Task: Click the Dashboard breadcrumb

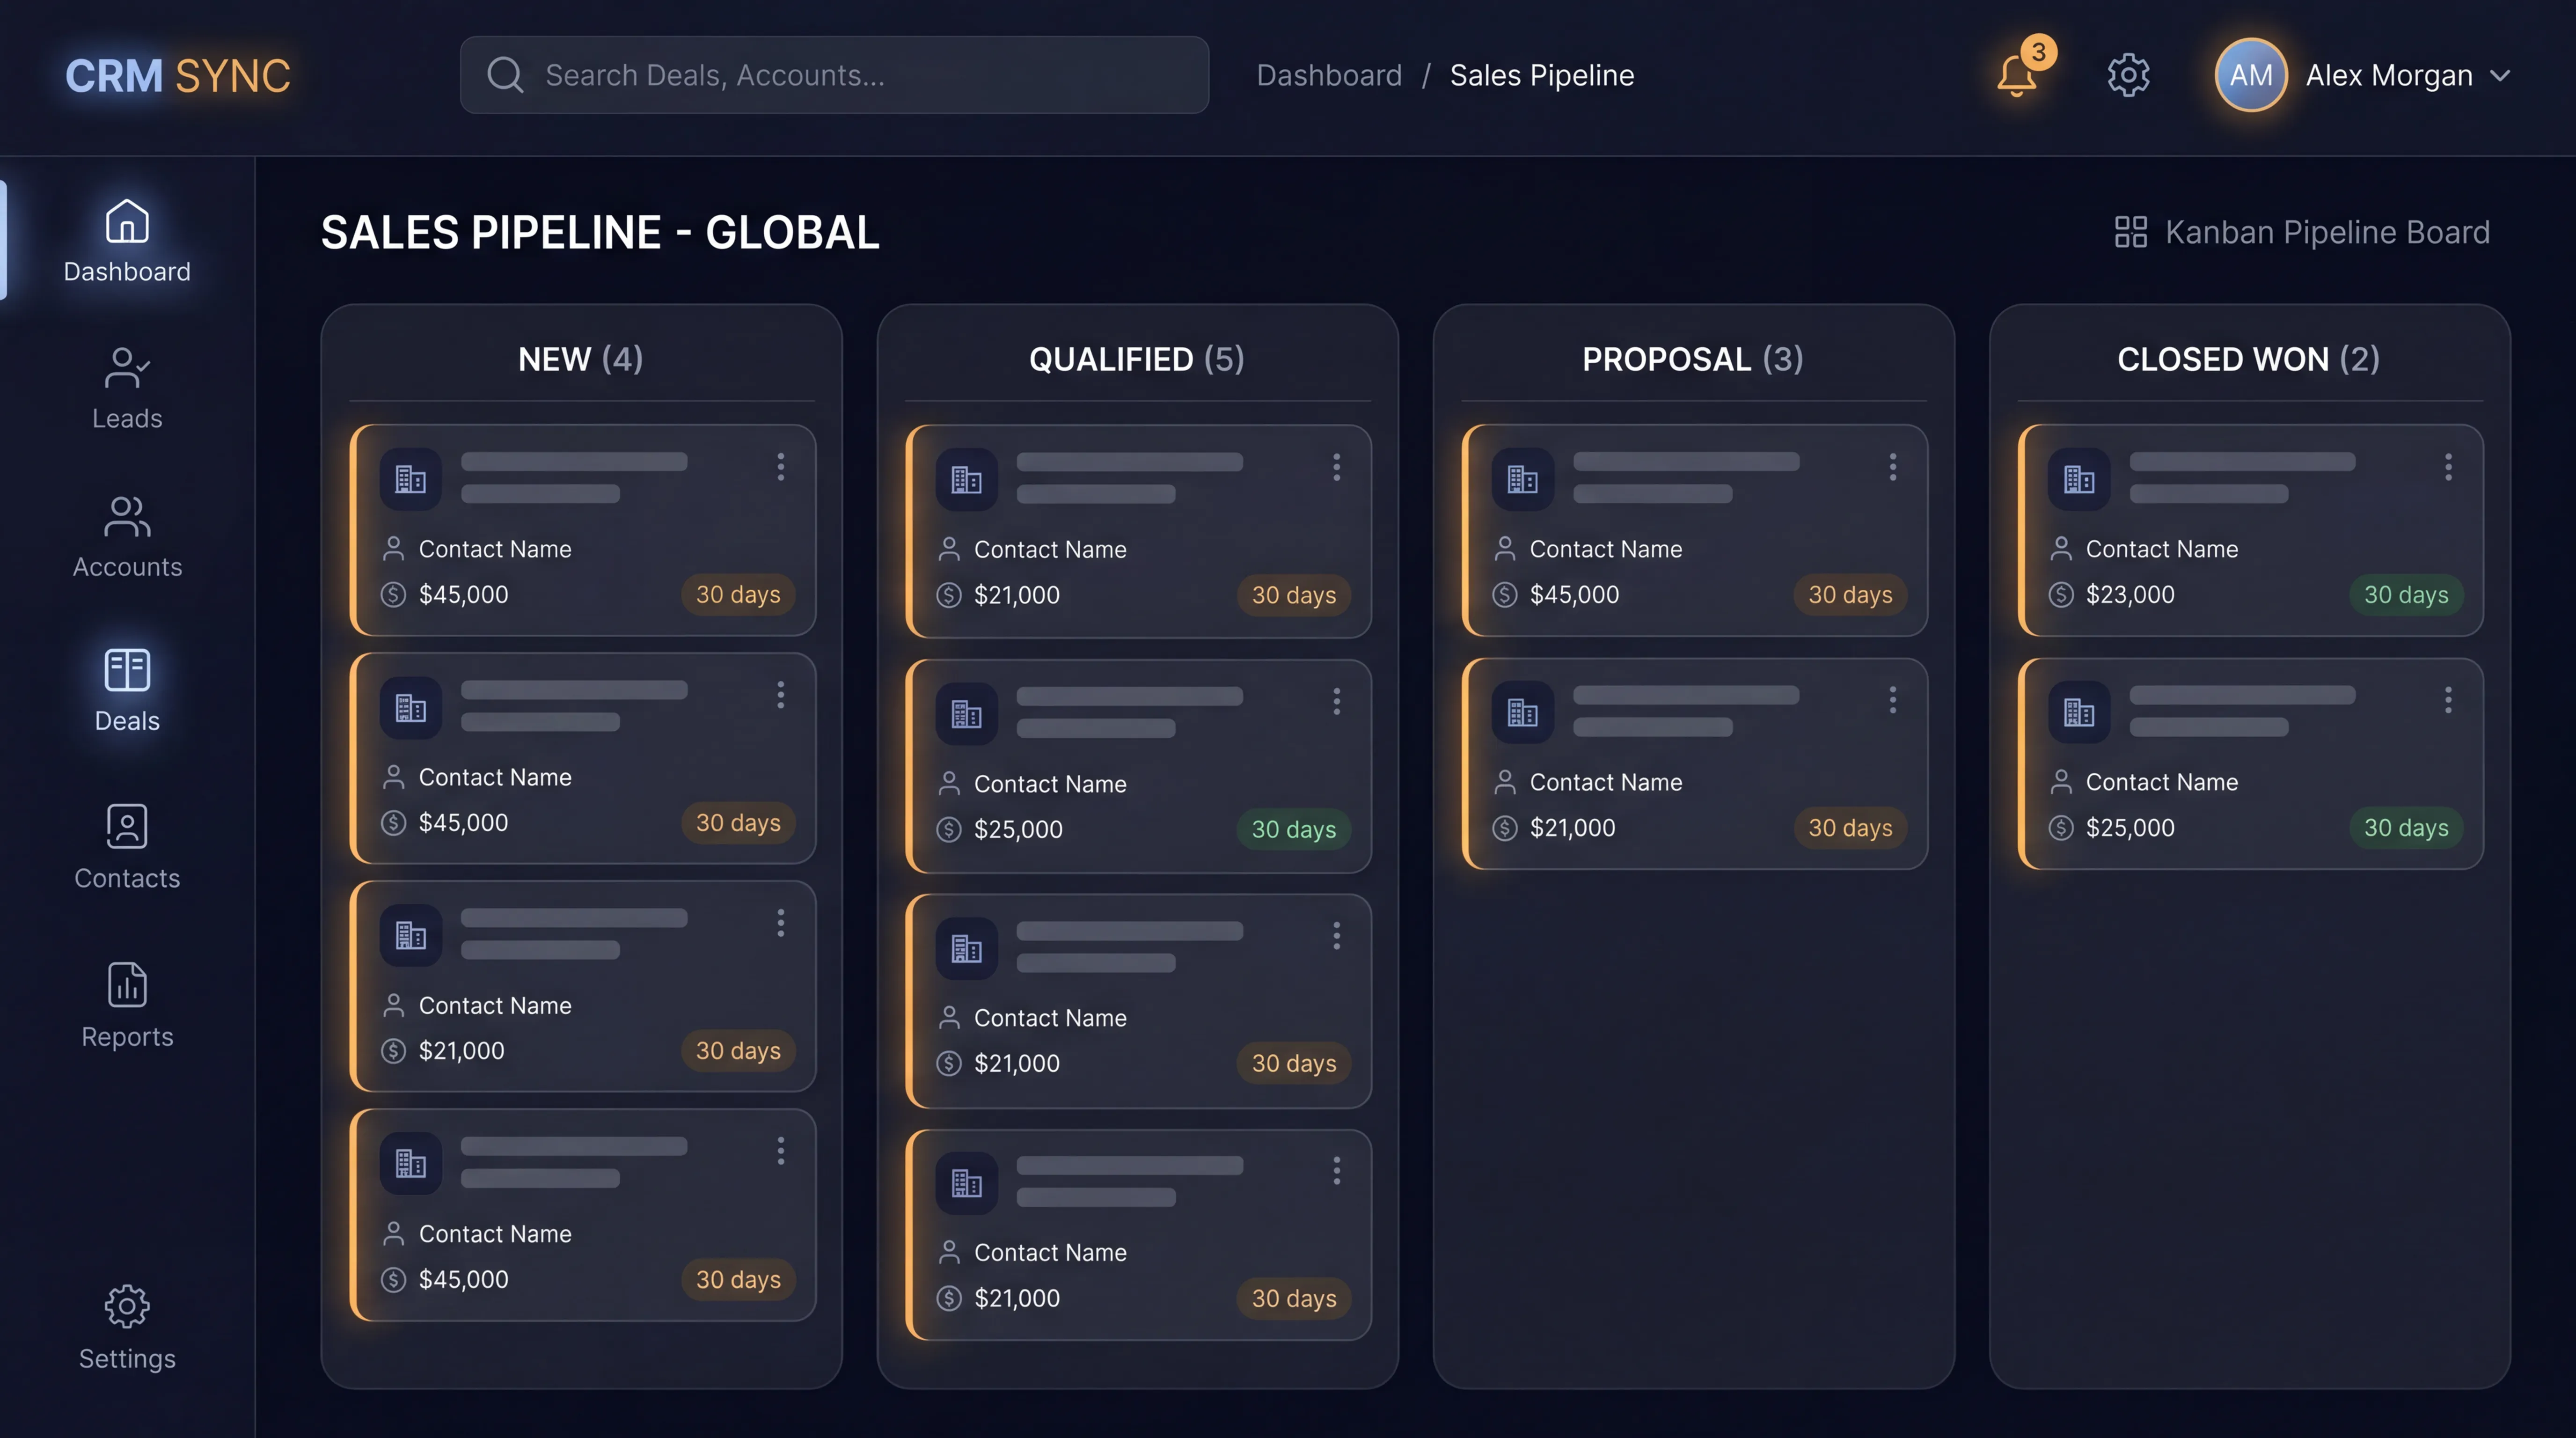Action: [1329, 74]
